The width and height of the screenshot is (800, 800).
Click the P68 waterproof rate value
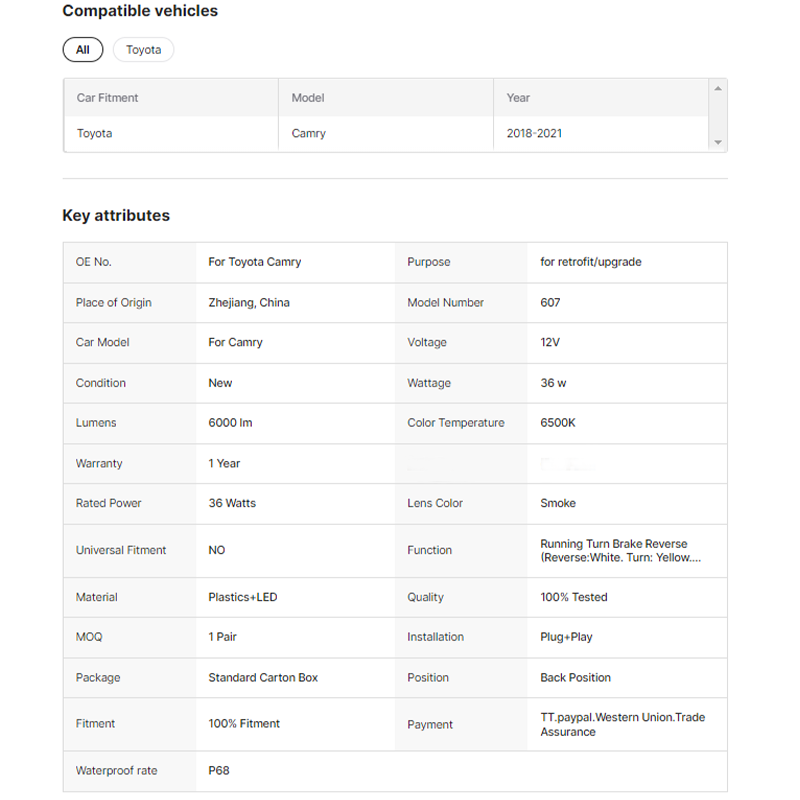click(219, 771)
